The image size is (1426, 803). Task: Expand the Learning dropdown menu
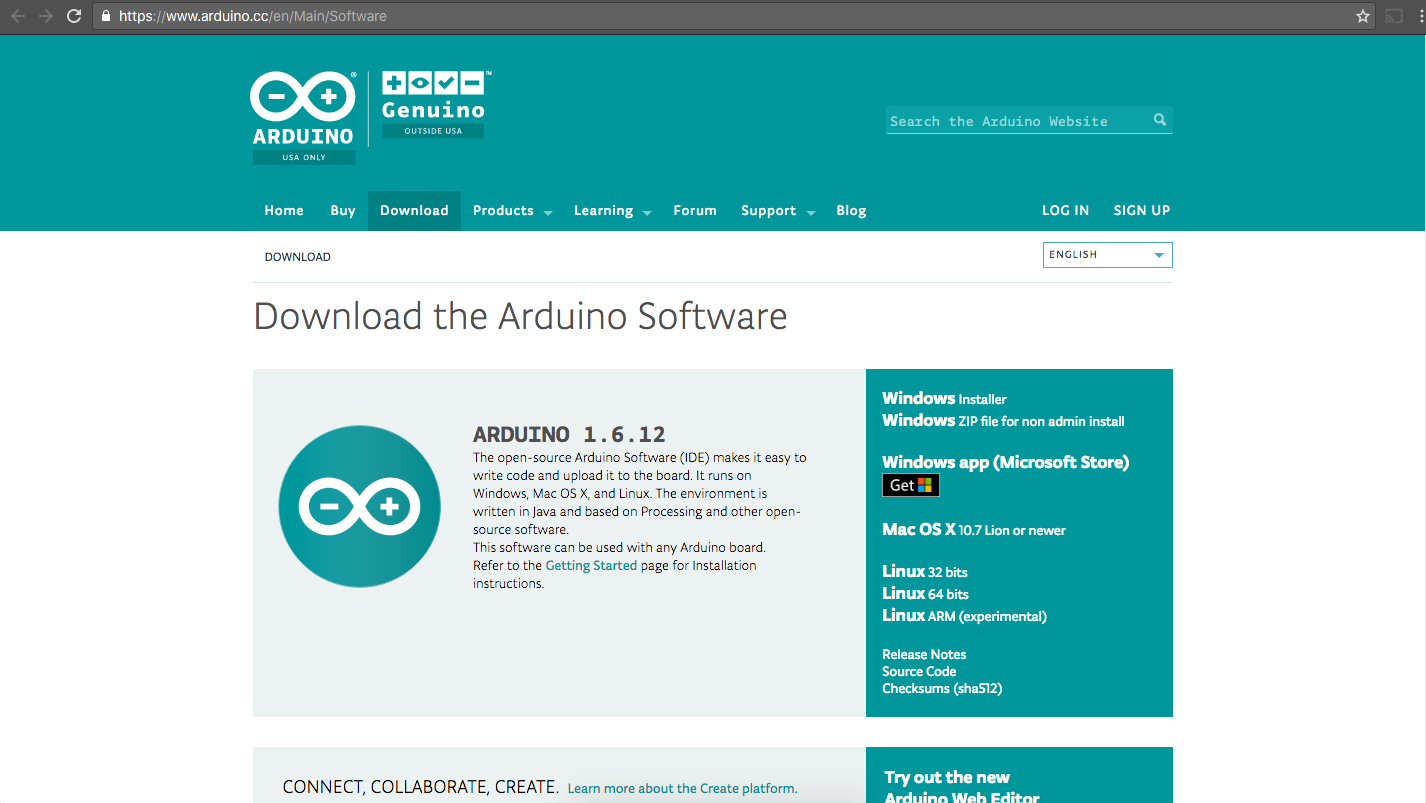pyautogui.click(x=612, y=211)
